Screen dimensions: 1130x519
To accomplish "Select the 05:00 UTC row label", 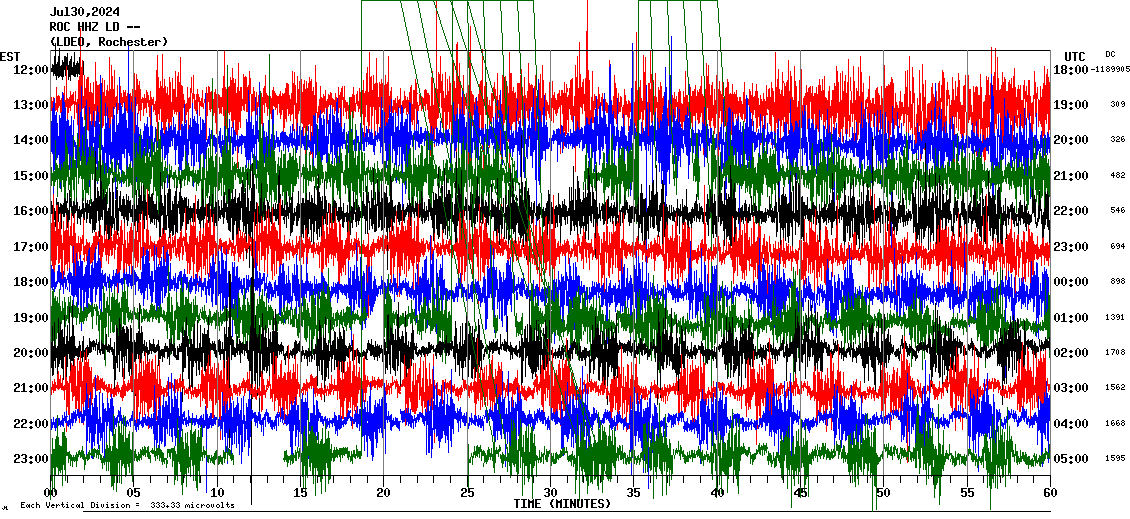I will pos(1071,459).
